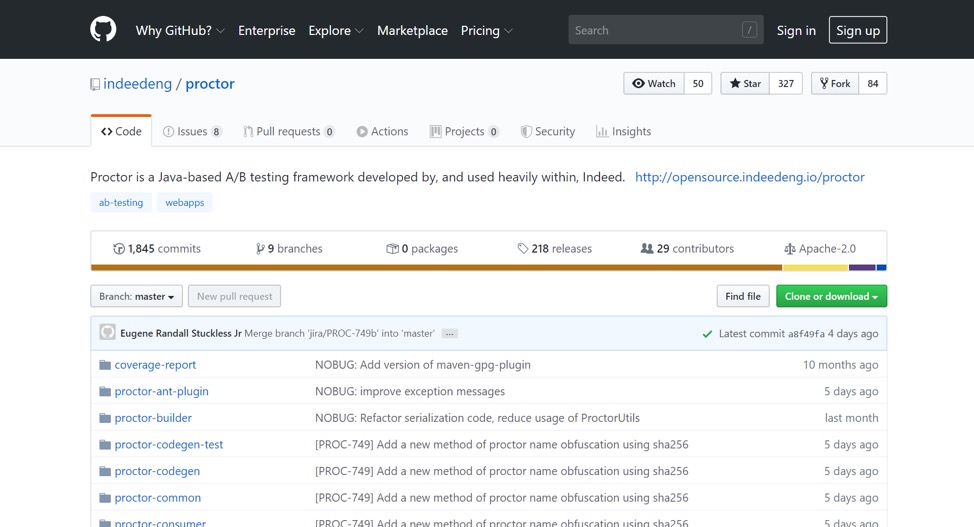Open the Clone or download dropdown
Image resolution: width=974 pixels, height=527 pixels.
point(831,296)
